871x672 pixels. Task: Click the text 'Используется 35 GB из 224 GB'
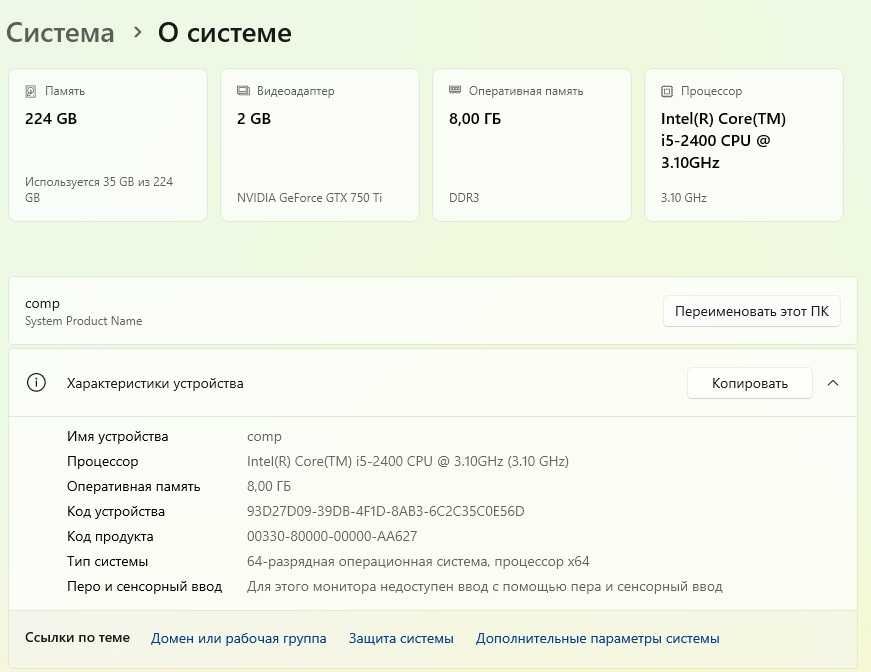(99, 189)
